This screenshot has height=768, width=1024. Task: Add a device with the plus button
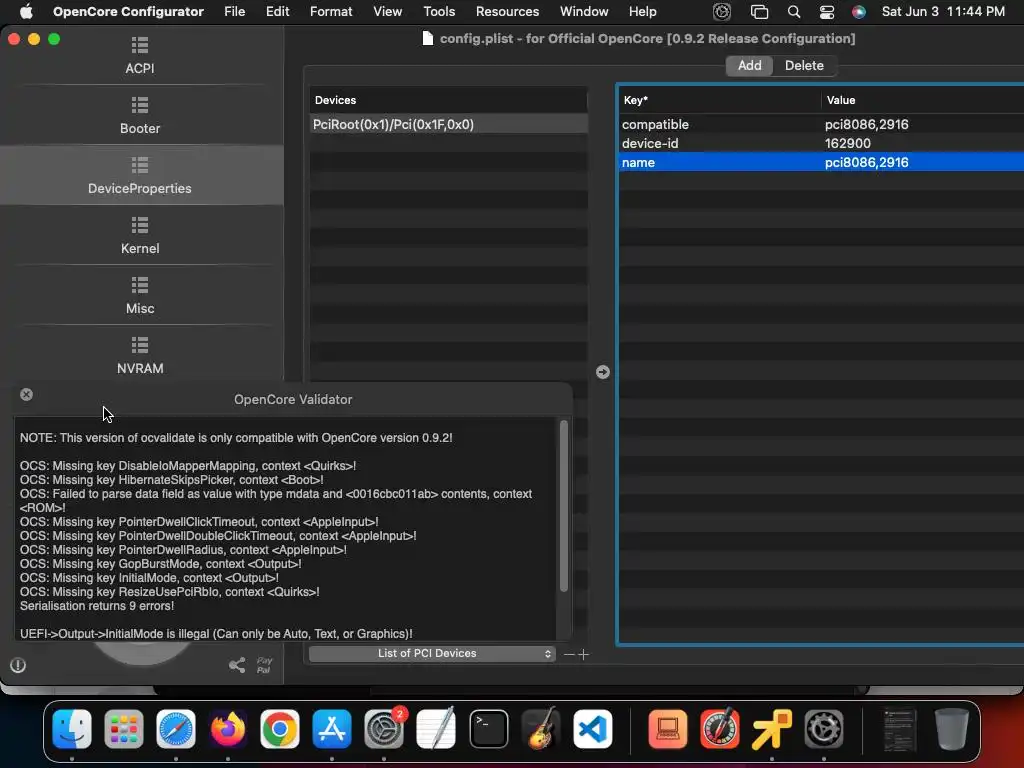(583, 654)
